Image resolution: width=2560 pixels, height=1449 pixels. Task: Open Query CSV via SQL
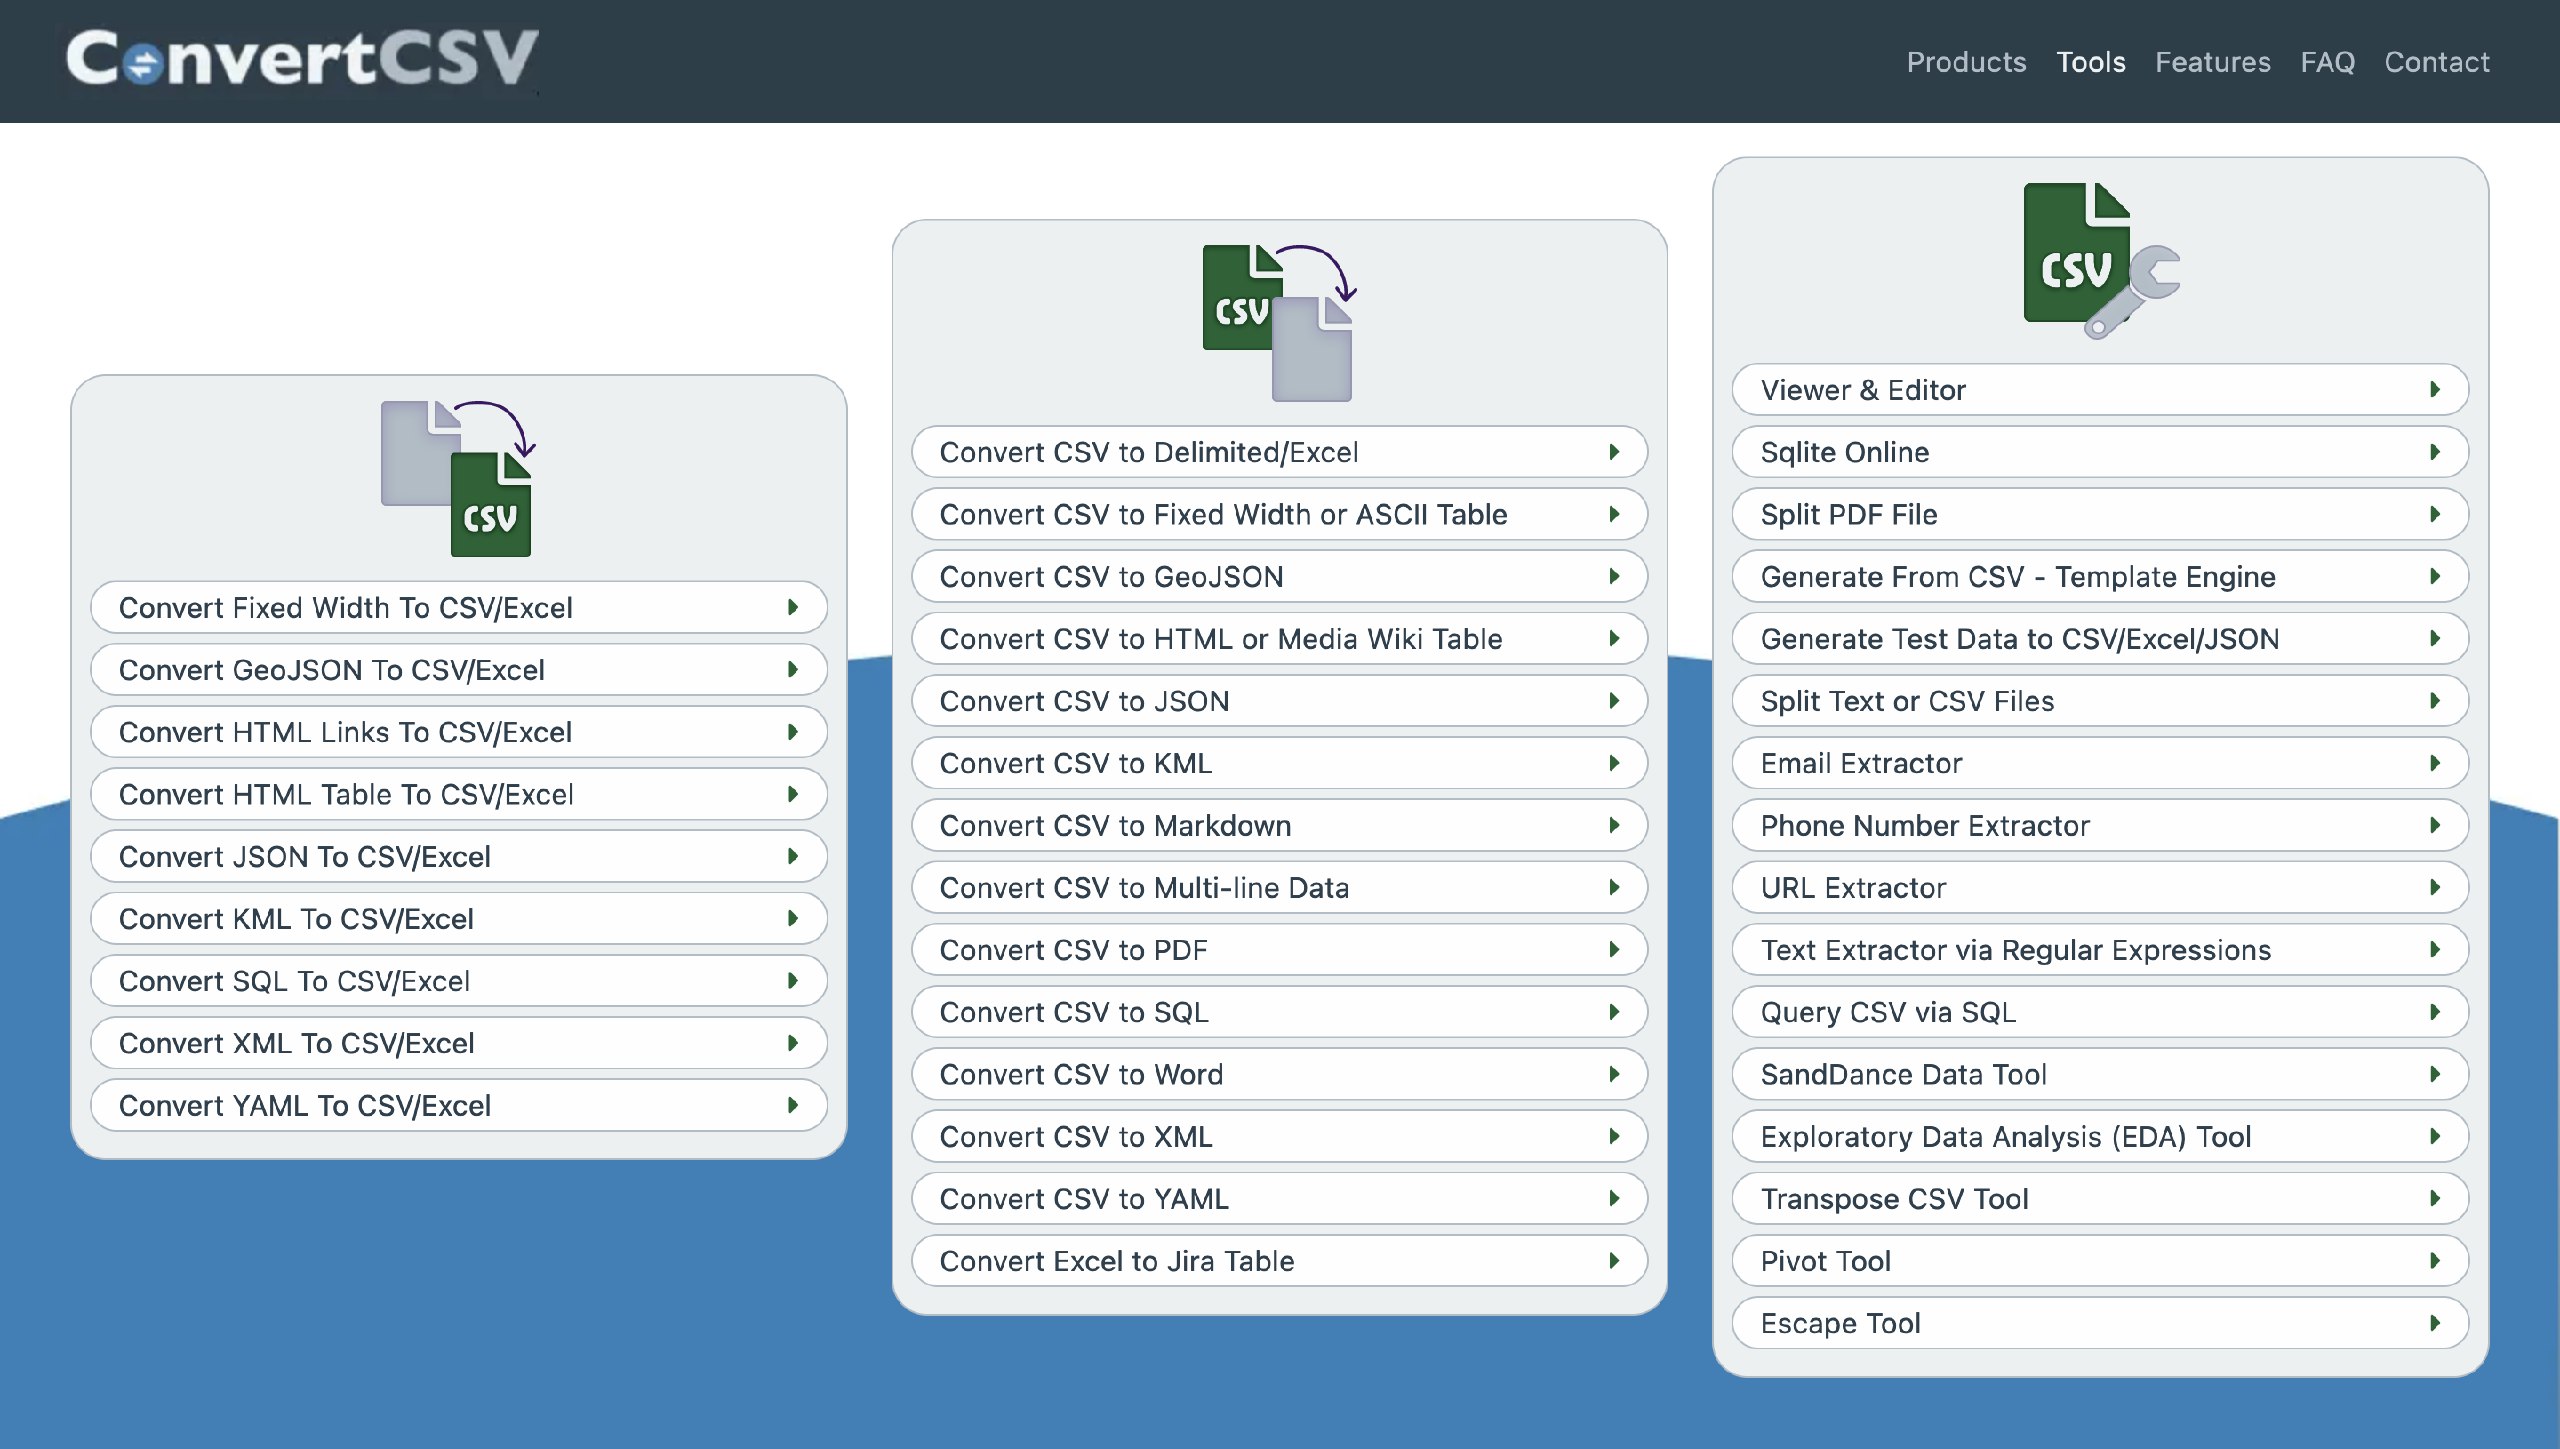point(1888,1012)
